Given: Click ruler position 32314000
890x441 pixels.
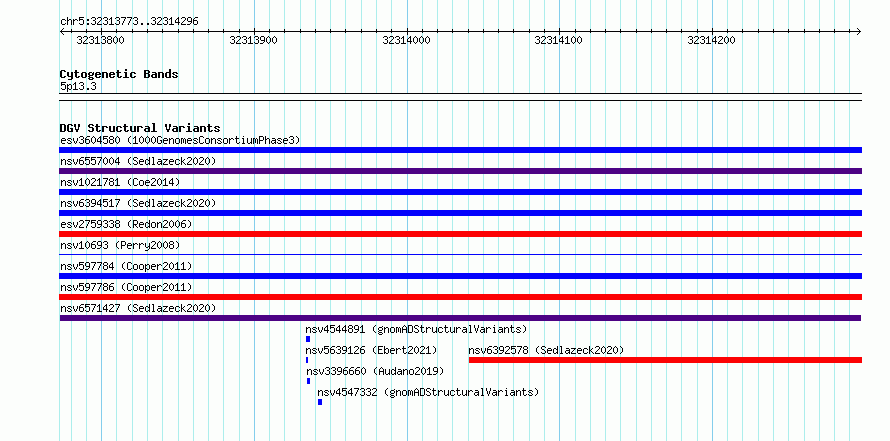Looking at the screenshot, I should (x=406, y=40).
